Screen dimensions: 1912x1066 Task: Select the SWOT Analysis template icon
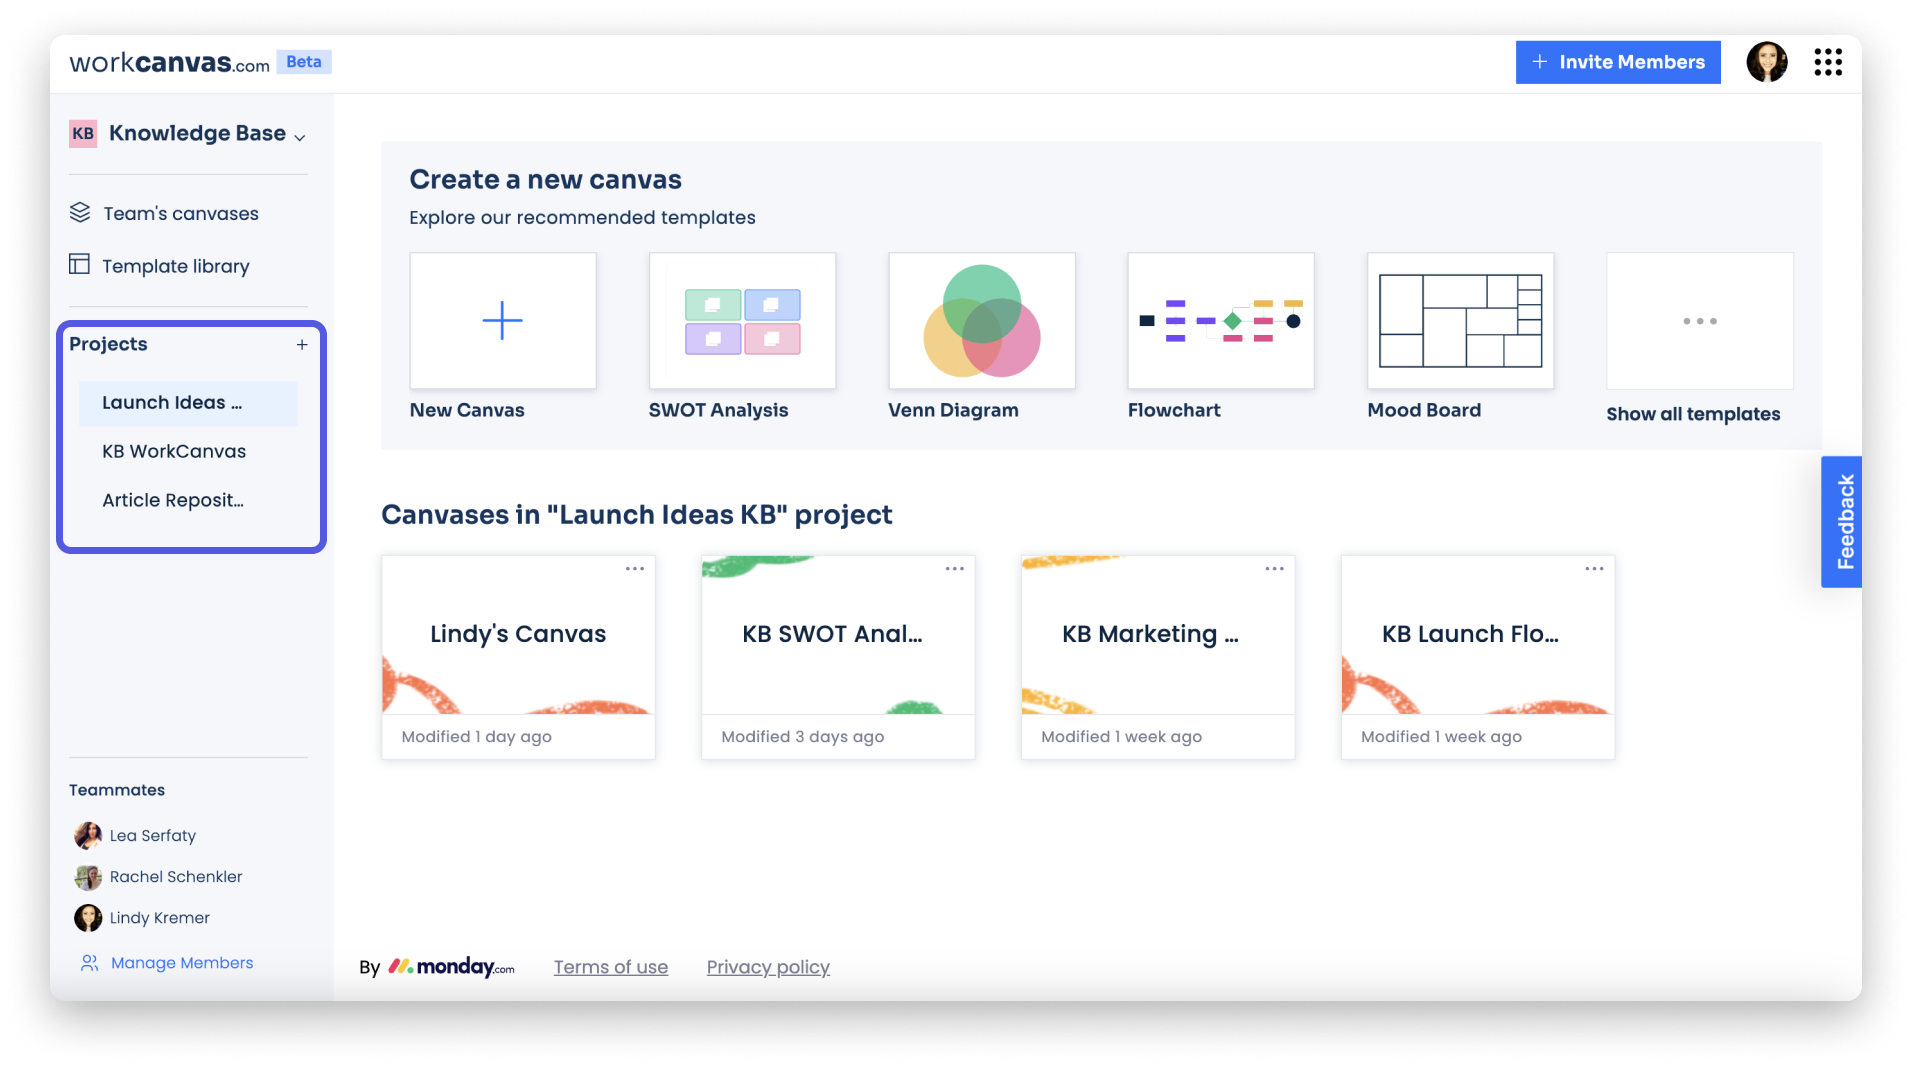[x=741, y=320]
